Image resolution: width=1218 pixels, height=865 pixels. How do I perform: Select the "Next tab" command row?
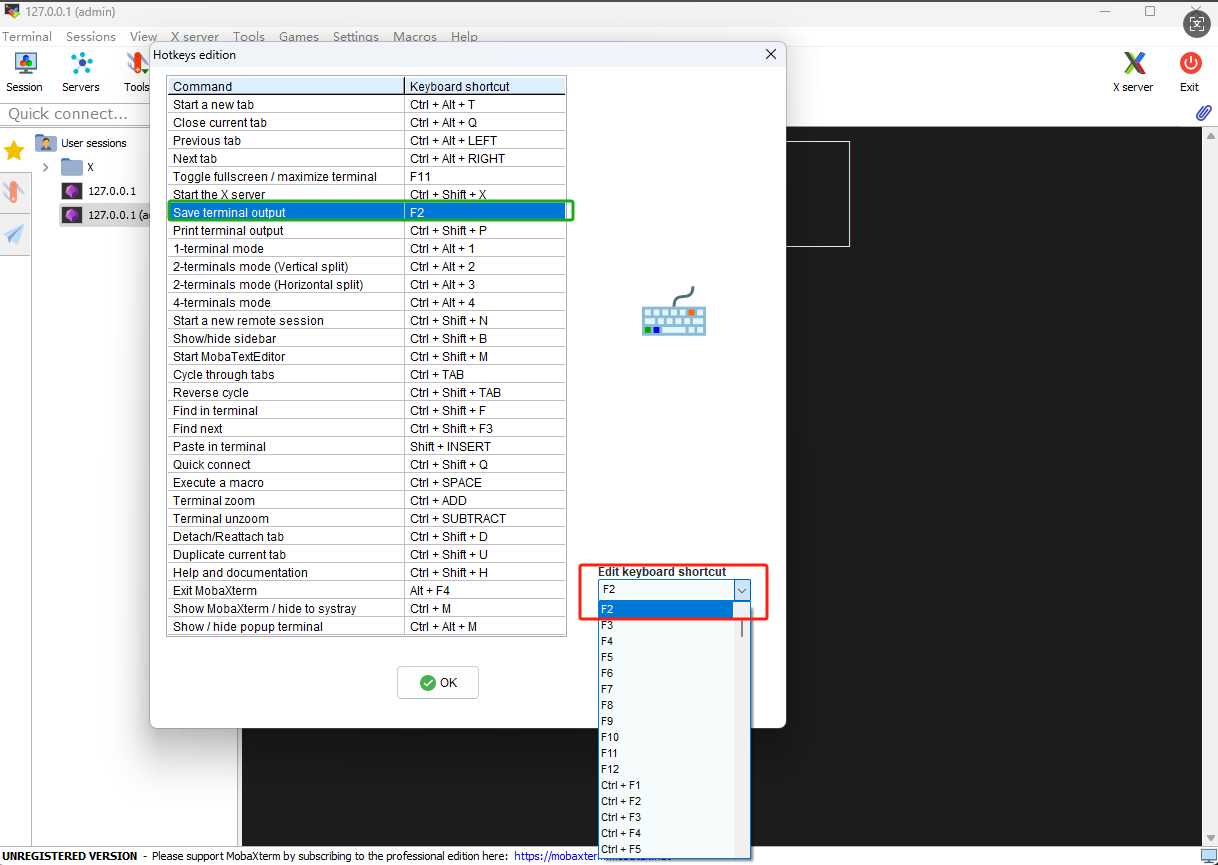coord(366,158)
